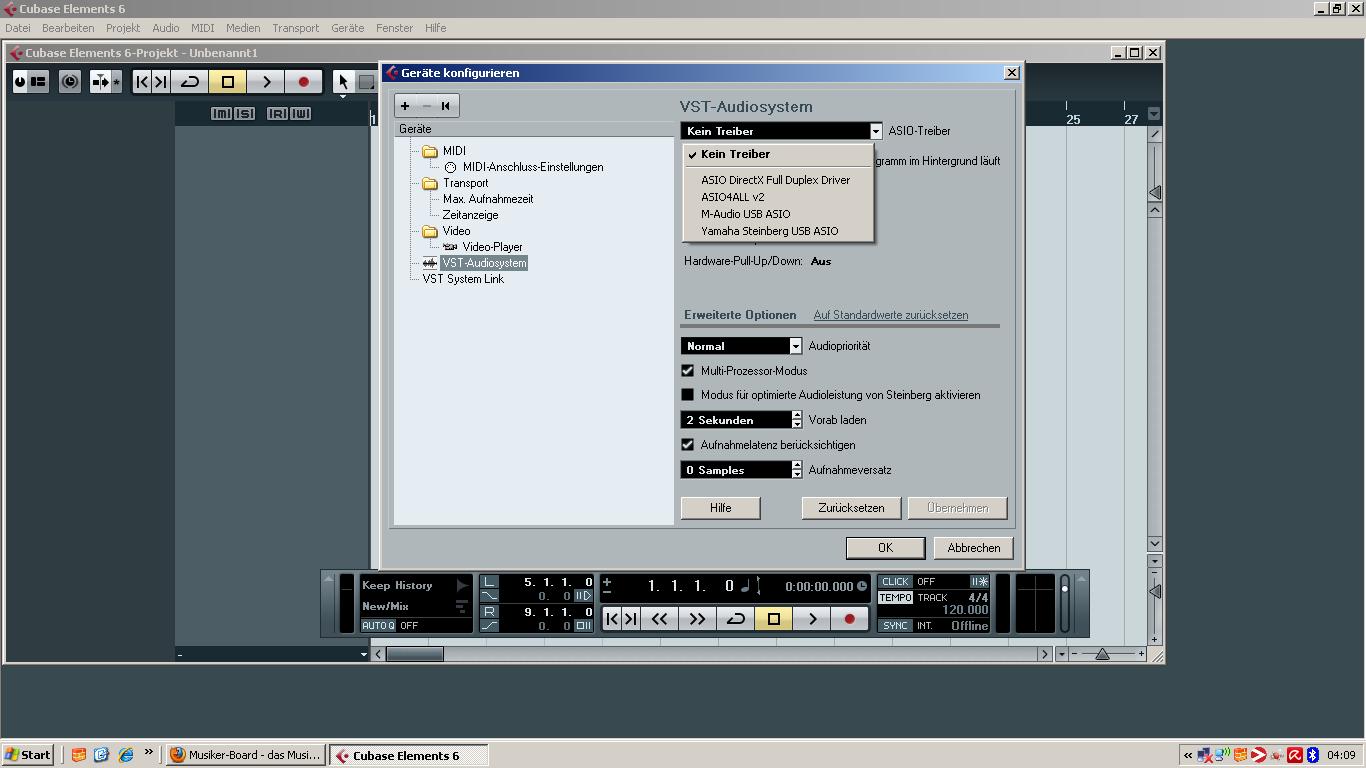Screen dimensions: 1366x768
Task: Click fast forward on the transport panel
Action: point(697,619)
